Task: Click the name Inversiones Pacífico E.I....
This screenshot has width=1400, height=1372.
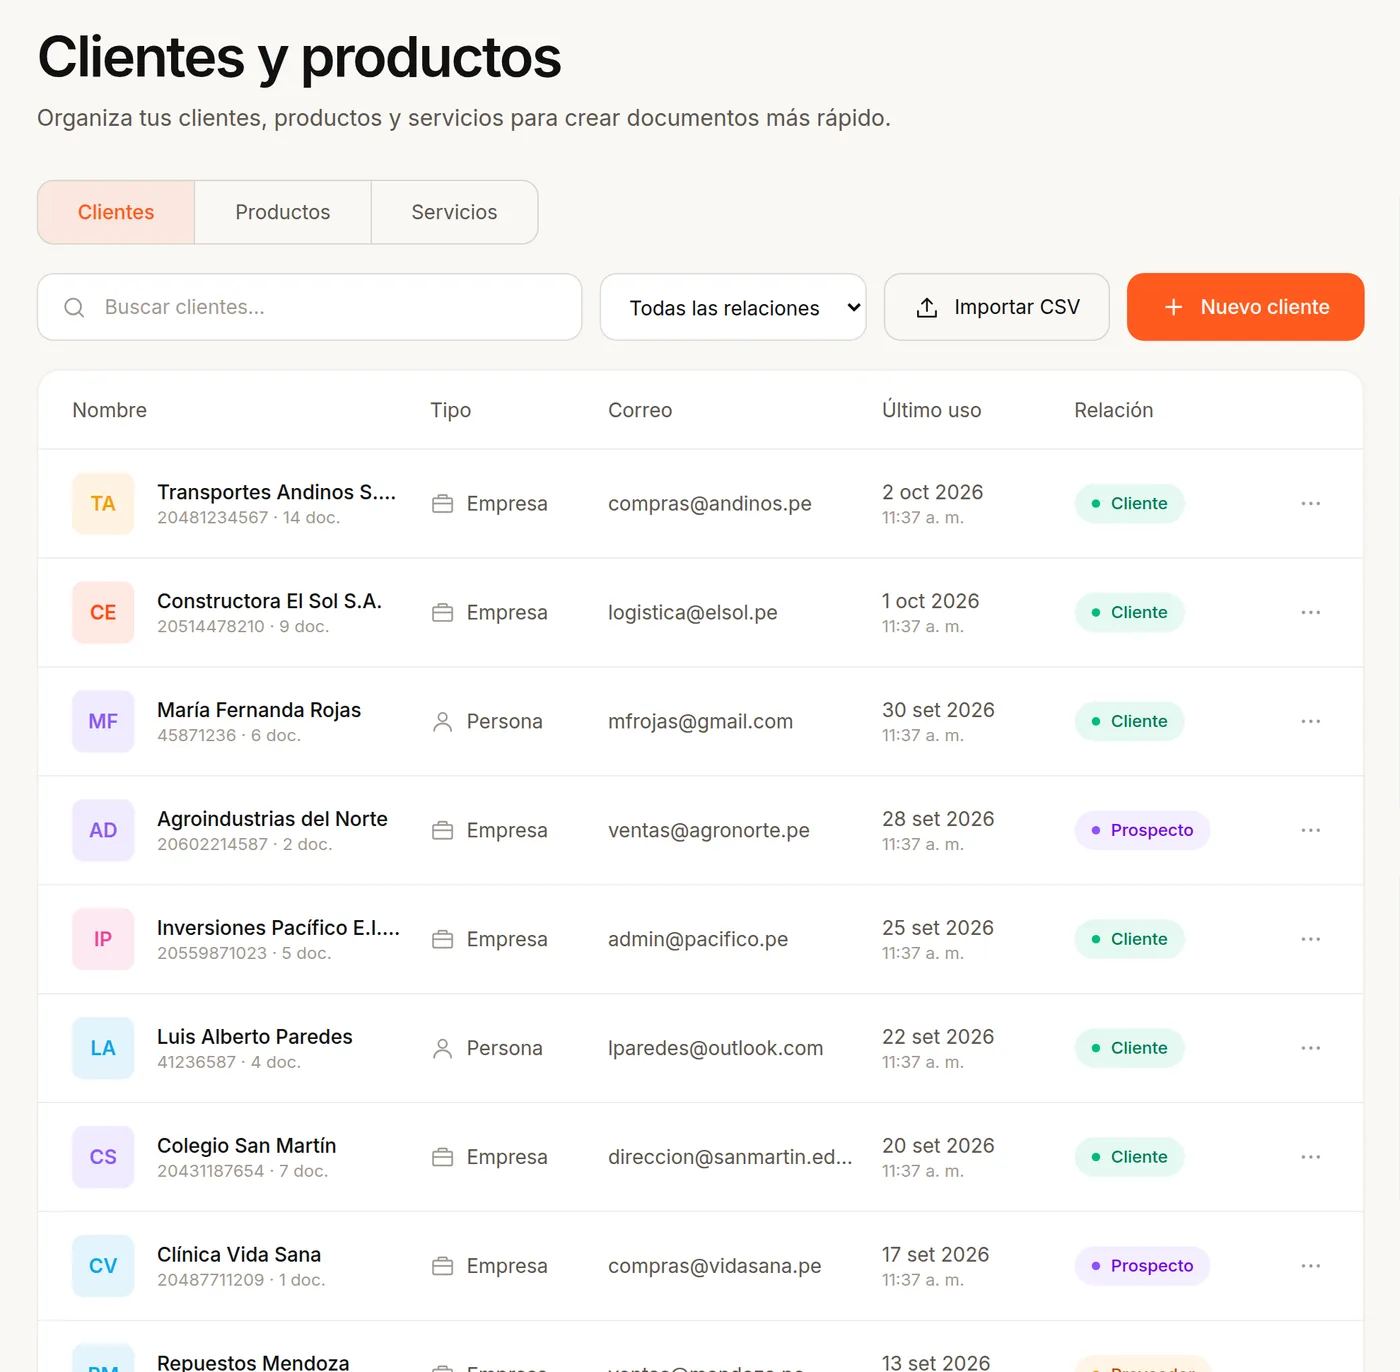Action: point(279,928)
